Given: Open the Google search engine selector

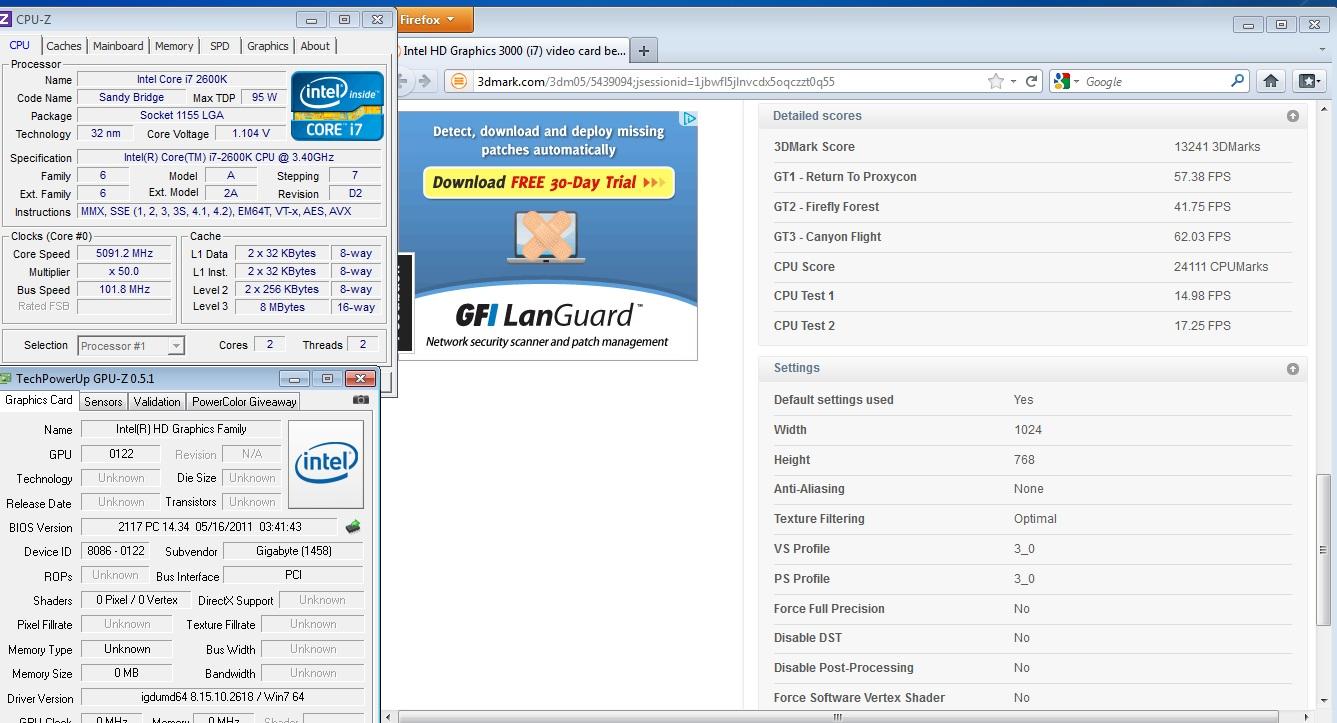Looking at the screenshot, I should point(1066,82).
